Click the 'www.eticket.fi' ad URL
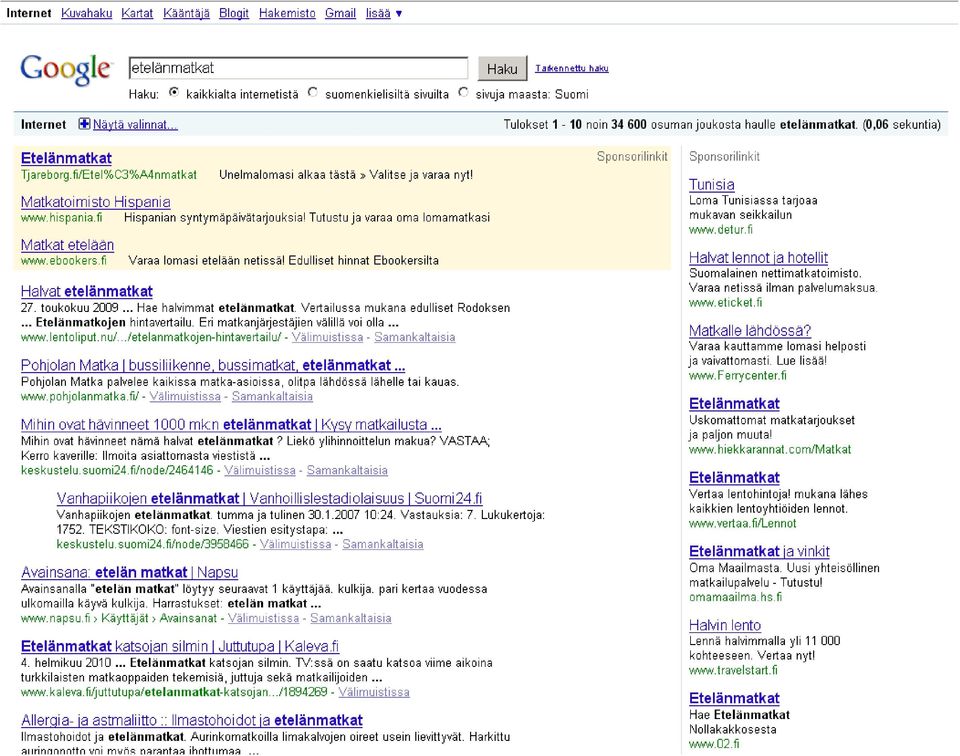 pos(726,303)
